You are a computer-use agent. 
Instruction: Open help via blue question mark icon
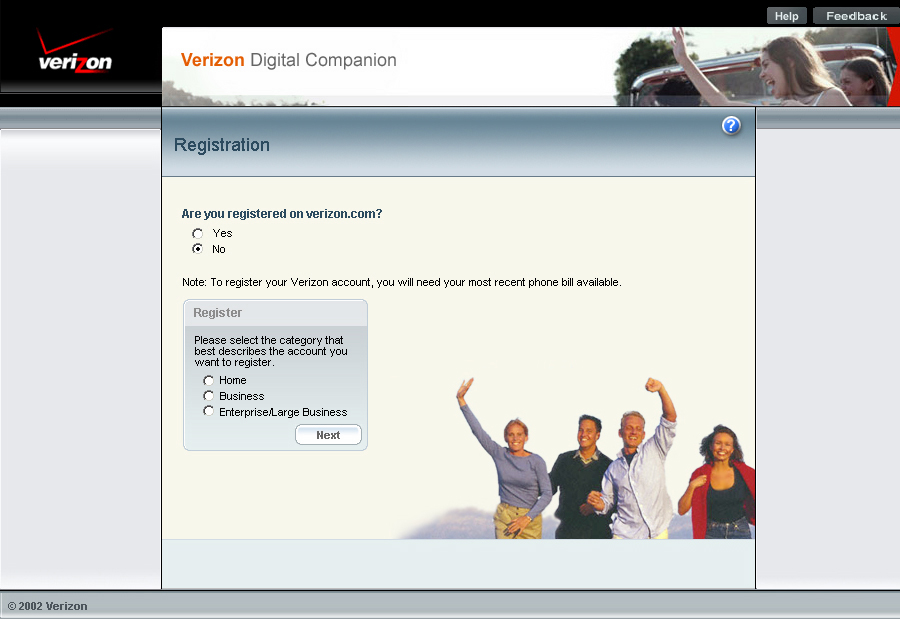click(x=731, y=126)
